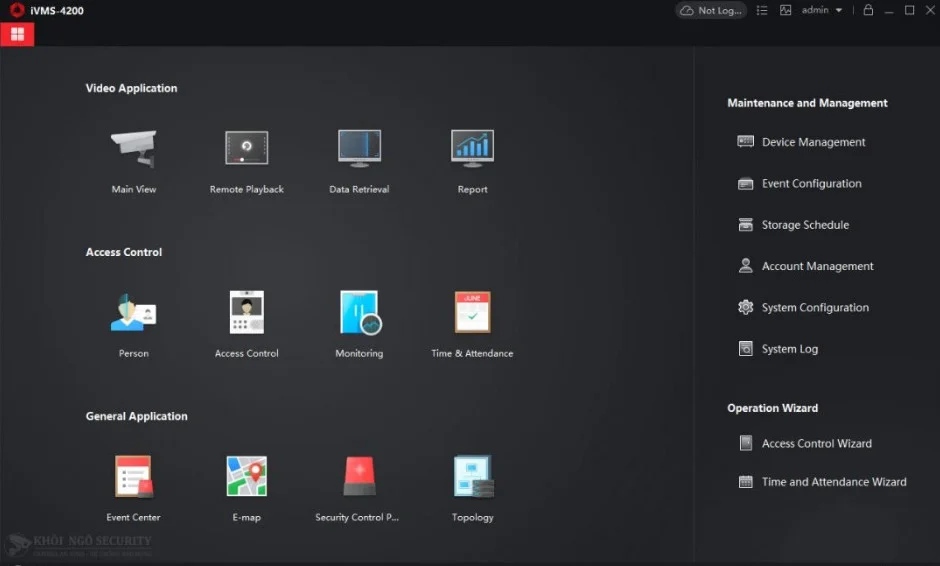Click the General Application heading

(x=136, y=416)
